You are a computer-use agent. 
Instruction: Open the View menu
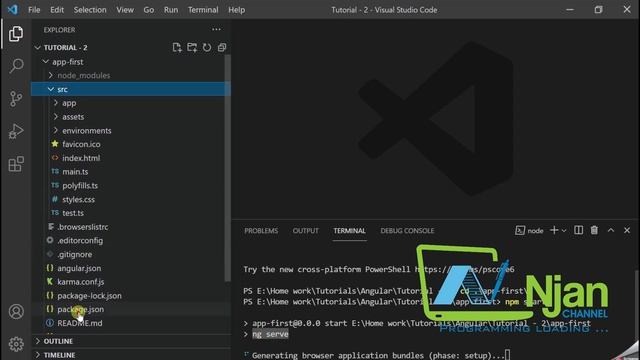(125, 10)
